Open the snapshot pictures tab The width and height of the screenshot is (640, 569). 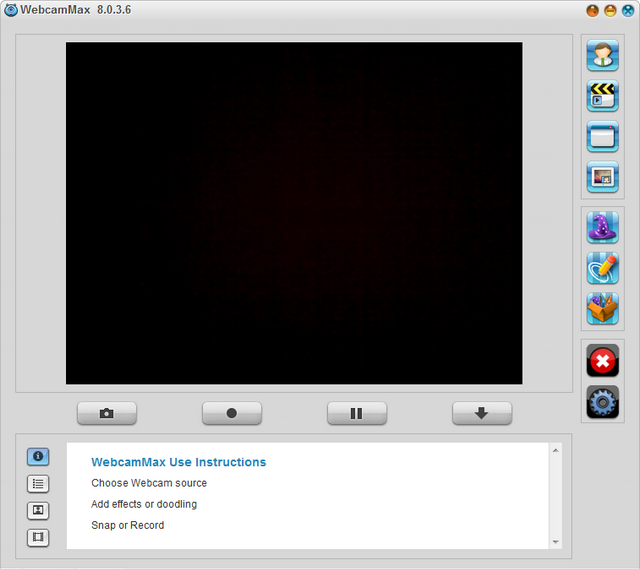pos(38,510)
